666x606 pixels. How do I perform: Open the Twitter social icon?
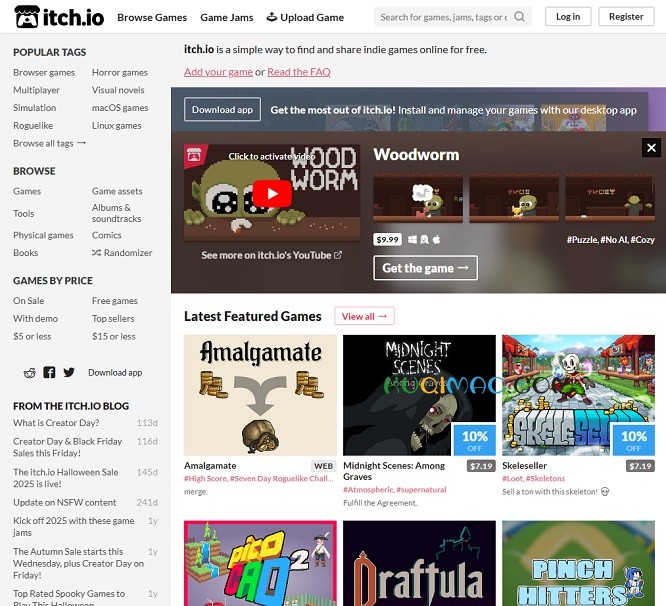tap(69, 372)
